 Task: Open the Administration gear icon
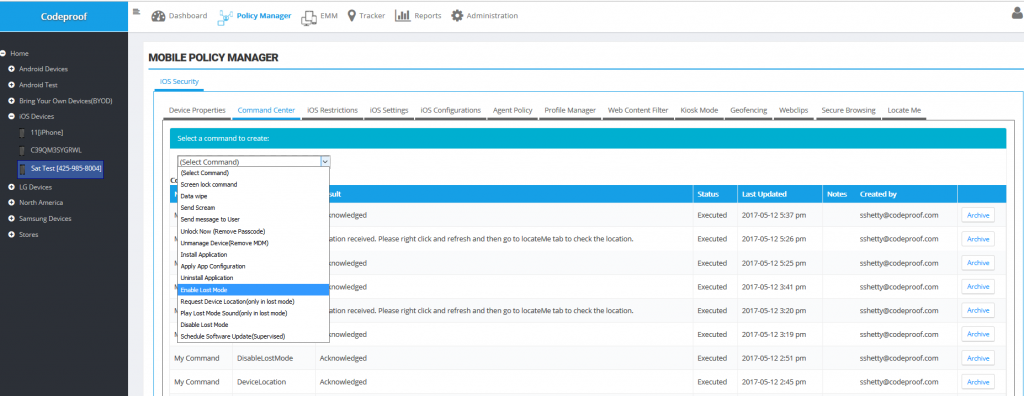coord(457,16)
